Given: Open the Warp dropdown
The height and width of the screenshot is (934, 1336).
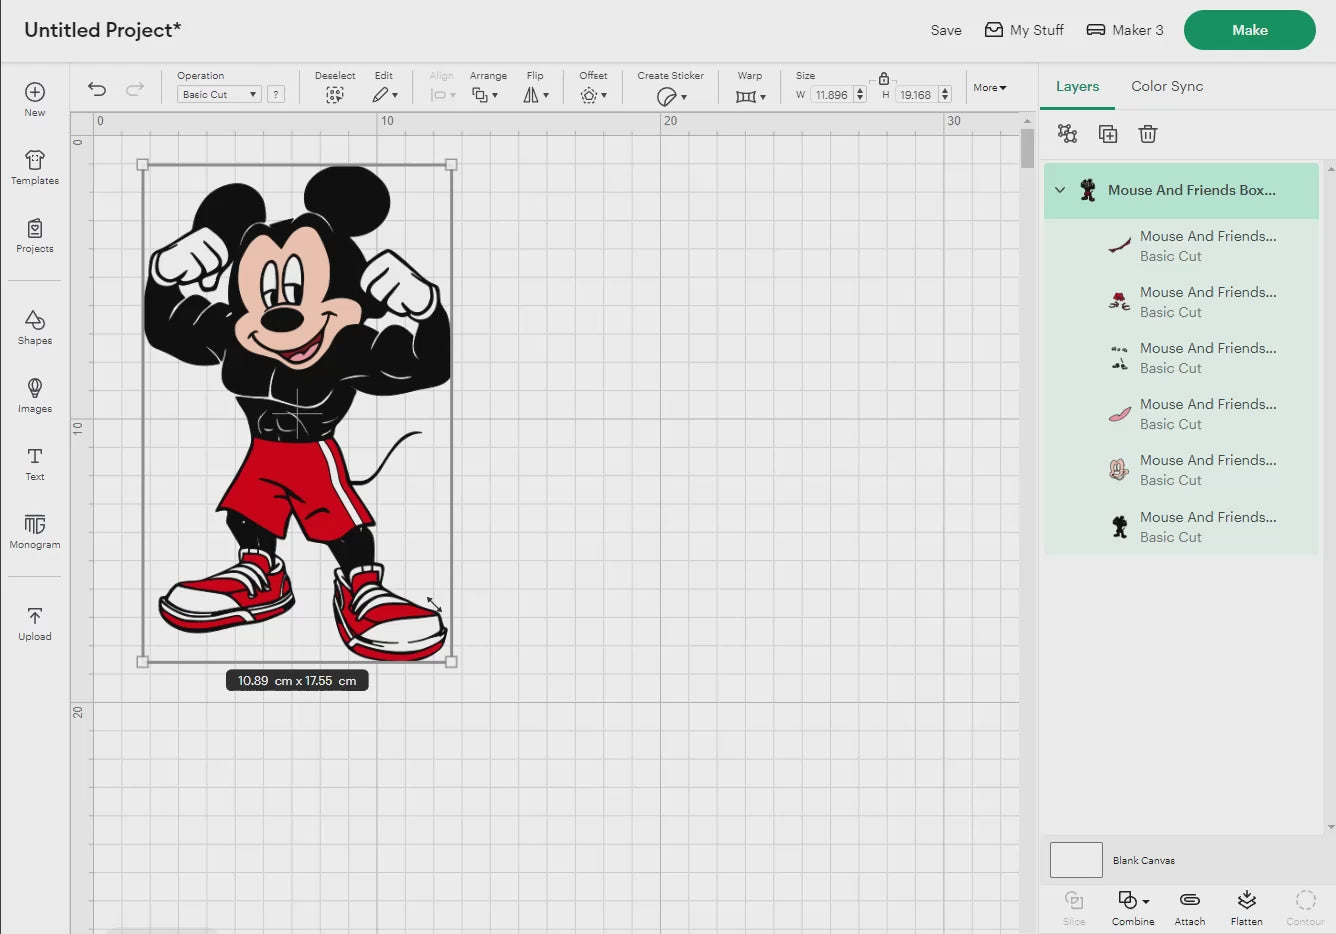Looking at the screenshot, I should point(750,96).
